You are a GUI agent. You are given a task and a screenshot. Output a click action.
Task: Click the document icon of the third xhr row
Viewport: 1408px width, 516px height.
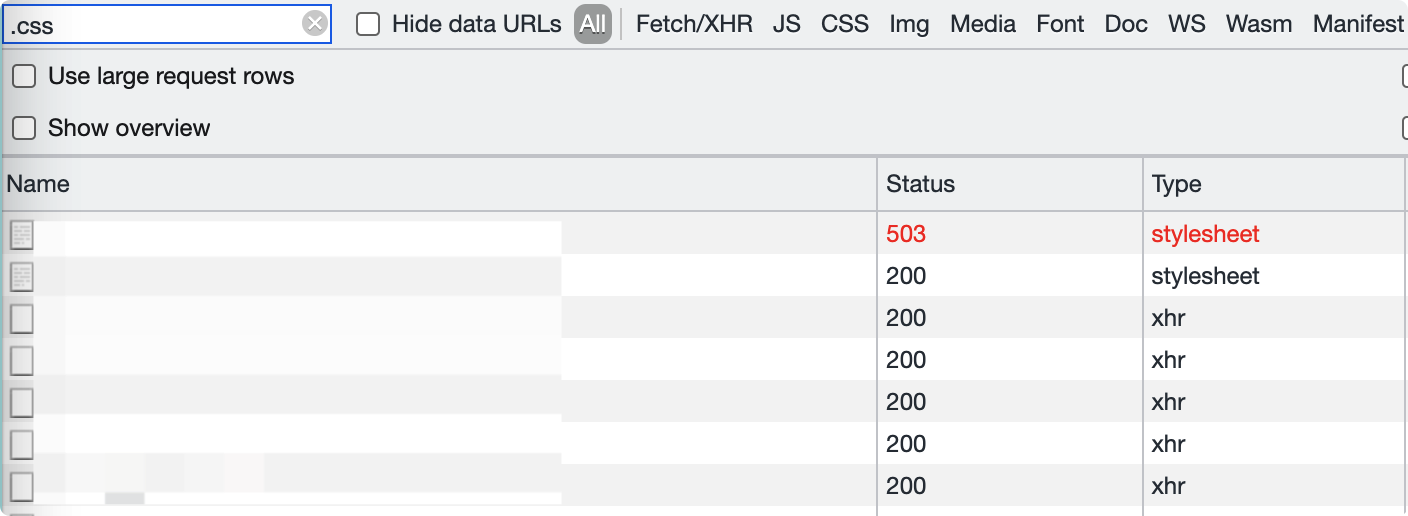22,403
